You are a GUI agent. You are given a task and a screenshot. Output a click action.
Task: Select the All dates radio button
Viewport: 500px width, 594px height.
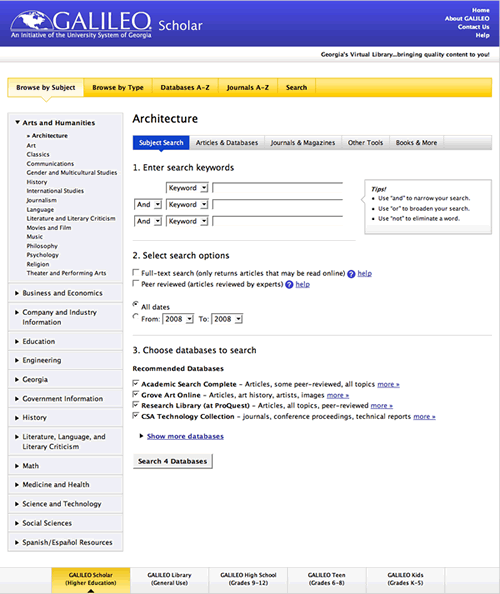click(135, 304)
